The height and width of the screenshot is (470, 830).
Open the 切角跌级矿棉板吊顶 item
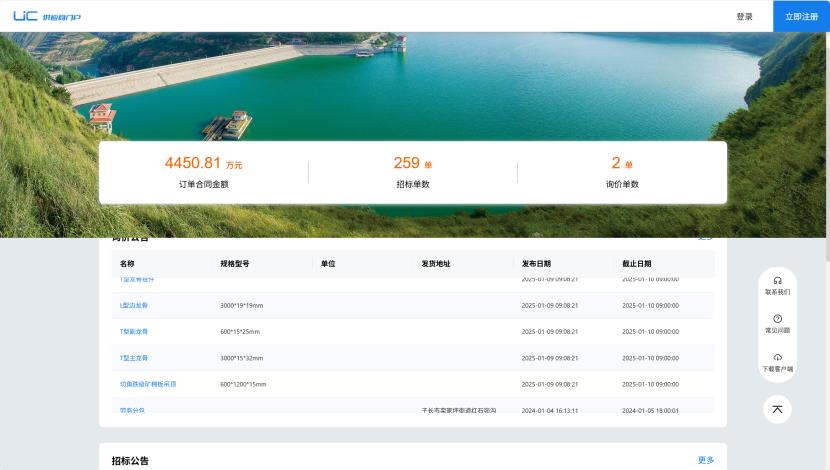tap(148, 384)
